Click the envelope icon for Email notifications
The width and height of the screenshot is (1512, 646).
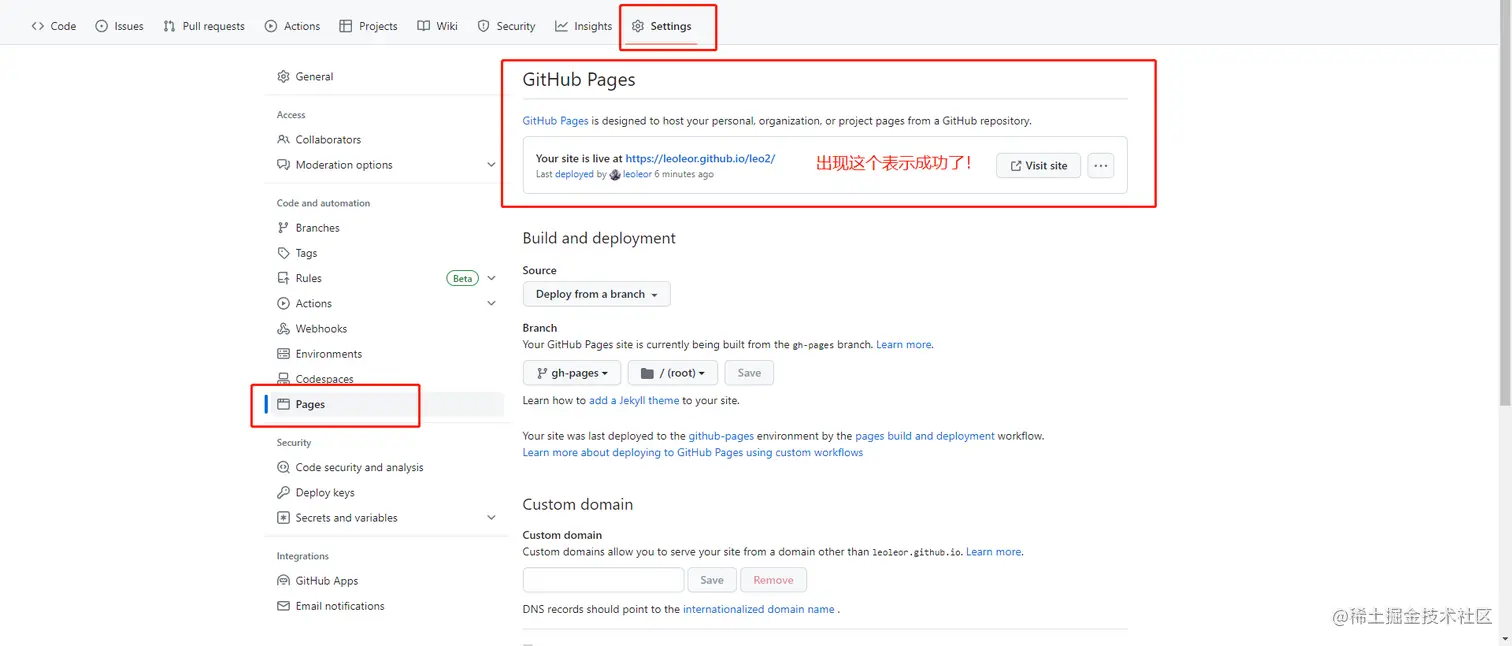click(283, 606)
